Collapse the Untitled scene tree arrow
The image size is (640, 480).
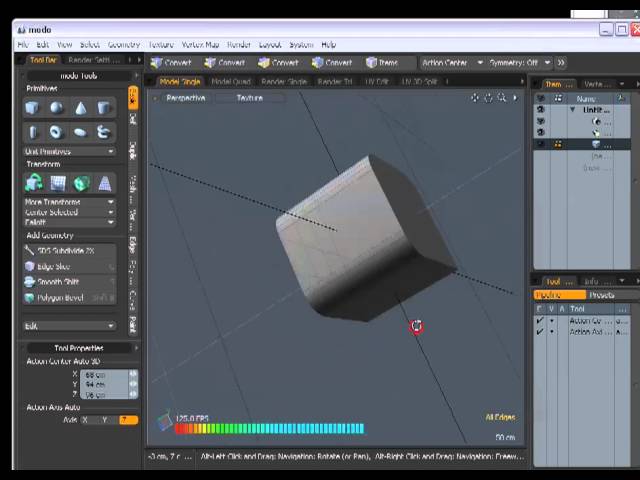pos(572,110)
